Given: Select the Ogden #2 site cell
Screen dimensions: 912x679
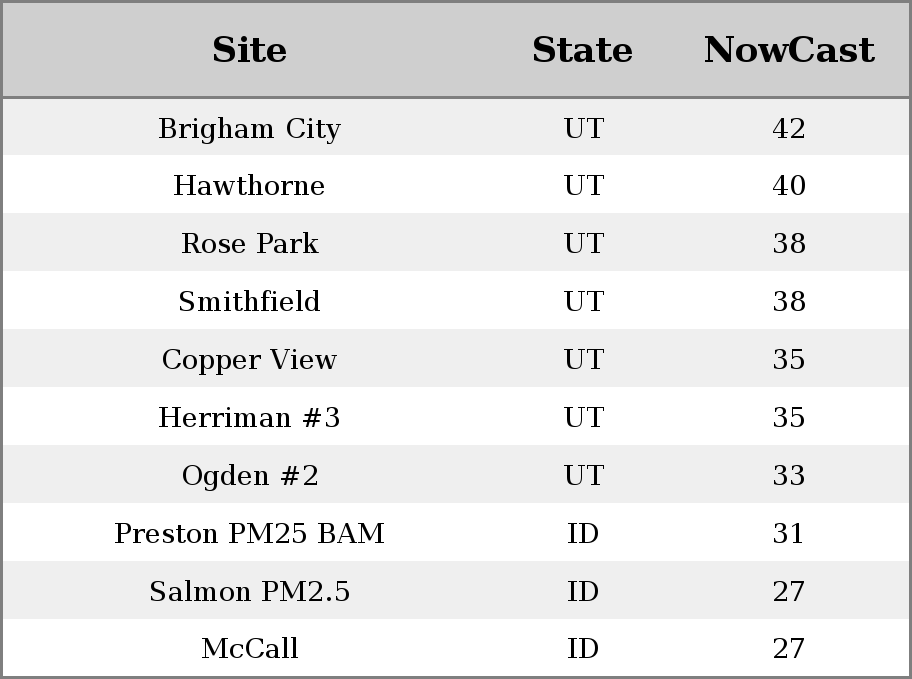Looking at the screenshot, I should click(x=249, y=476).
